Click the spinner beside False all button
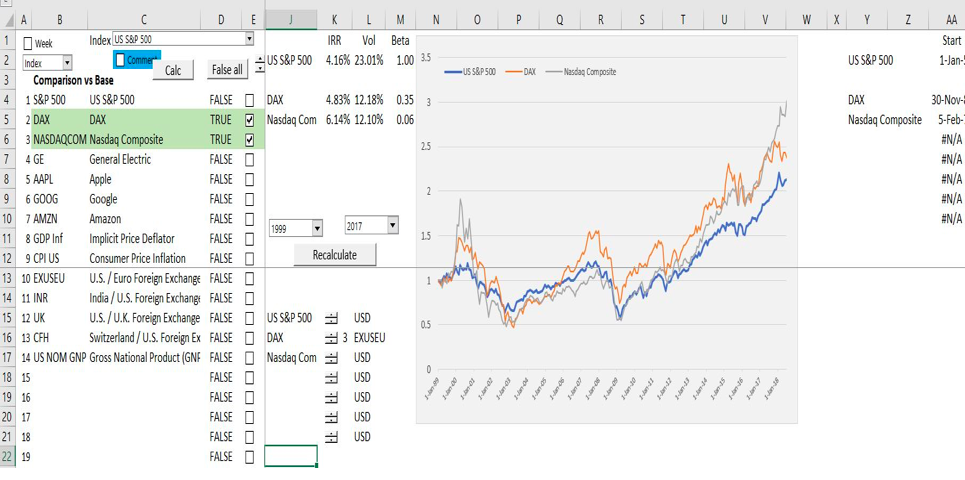 pos(260,63)
